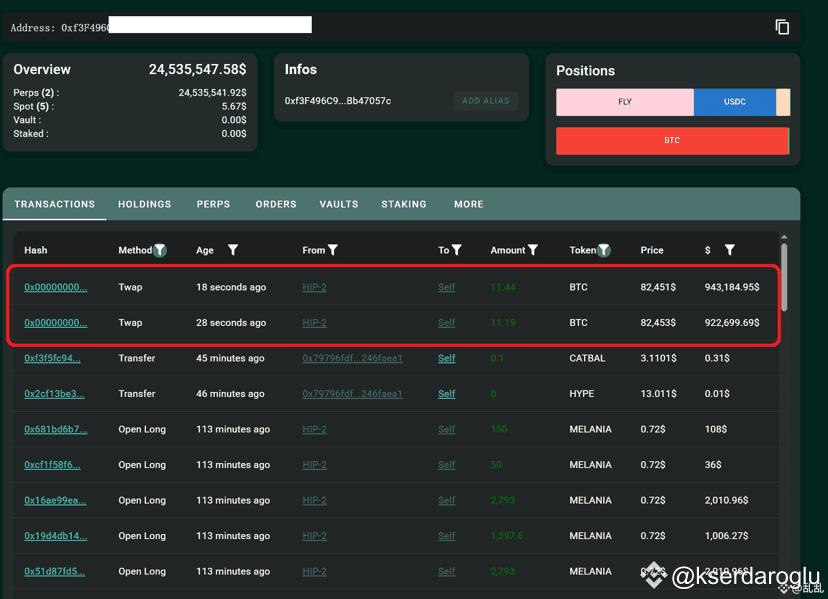Click the ADD ALIAS button
Viewport: 828px width, 599px height.
486,101
